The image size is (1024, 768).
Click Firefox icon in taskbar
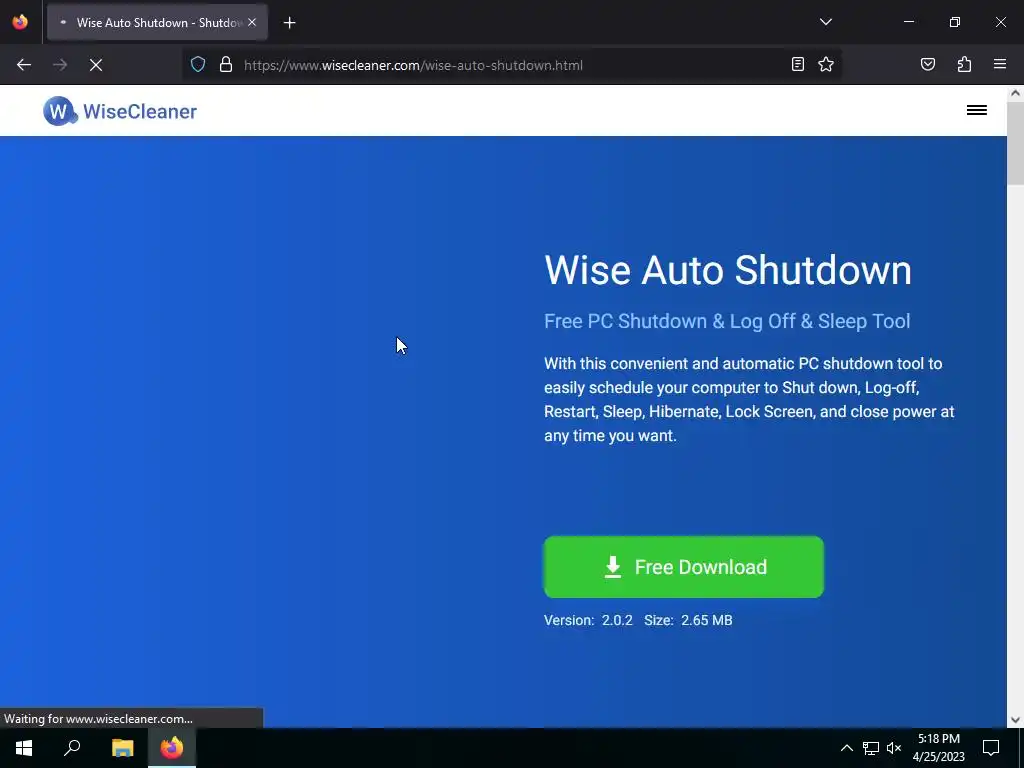(x=172, y=748)
